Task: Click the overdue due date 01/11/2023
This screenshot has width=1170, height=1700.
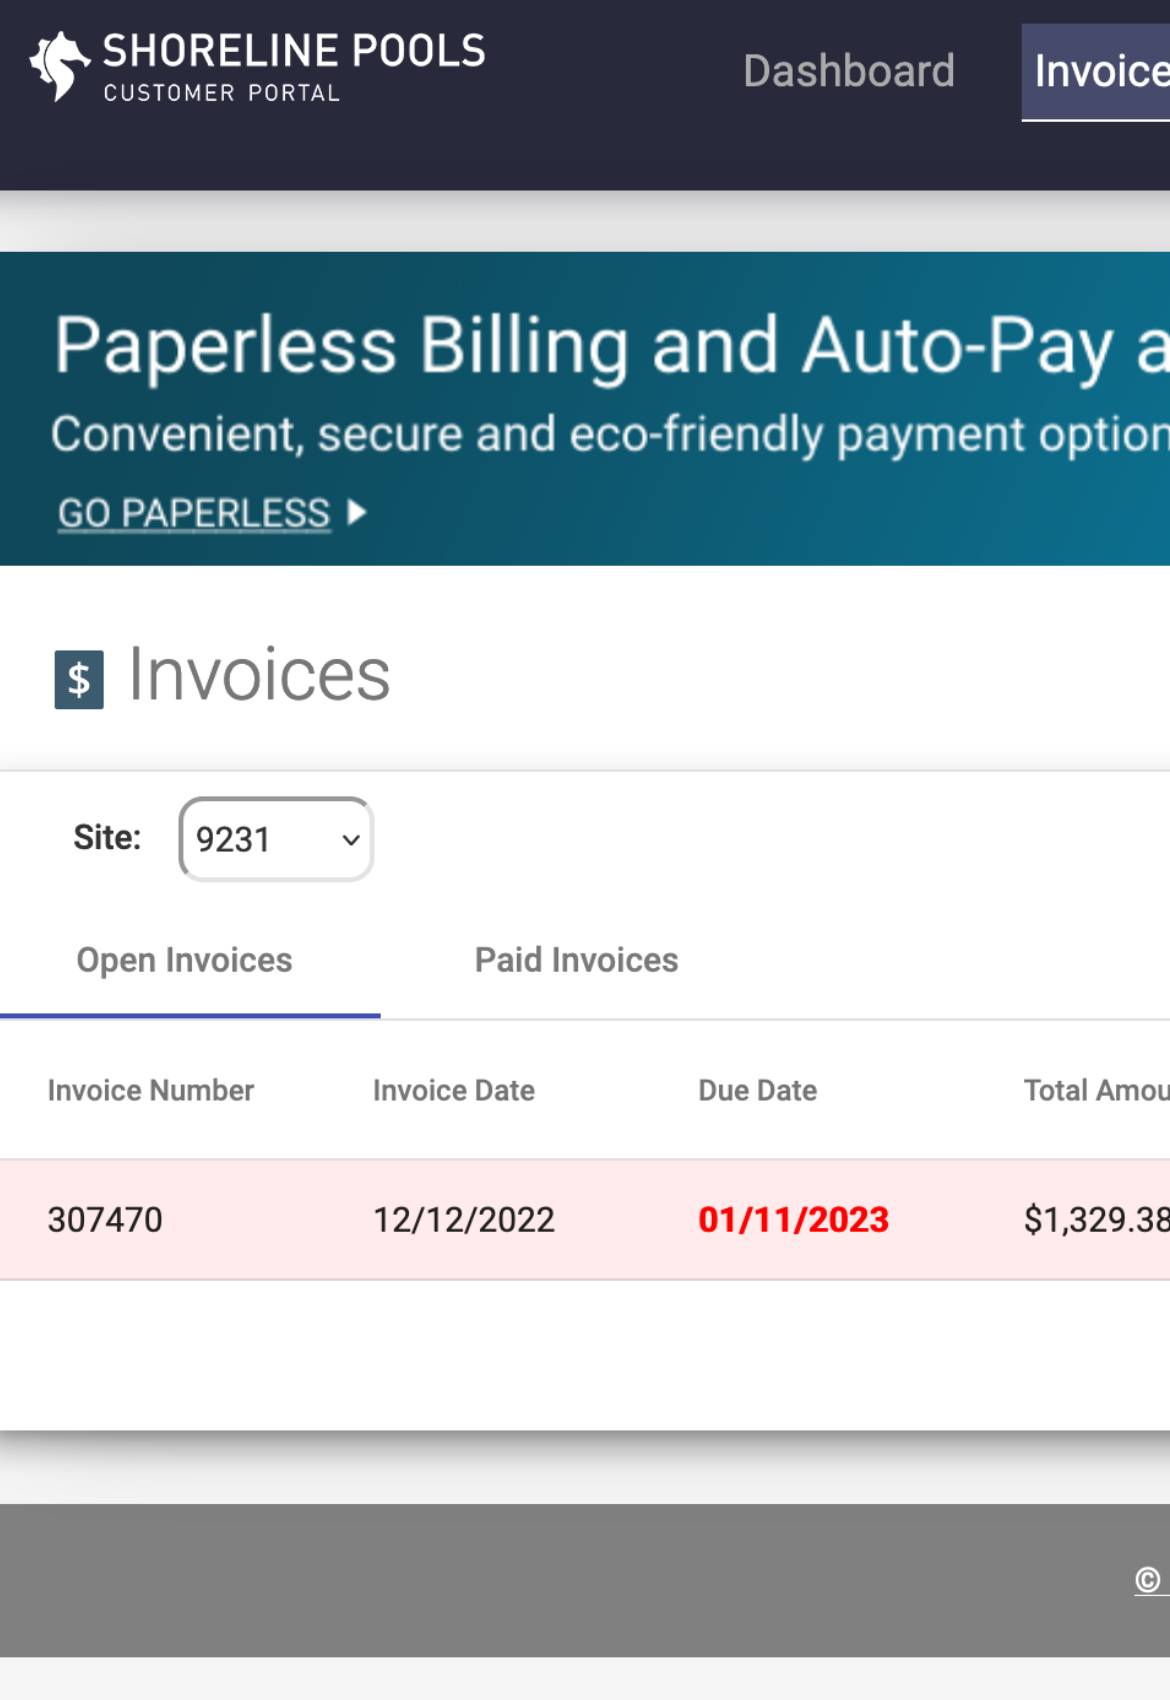Action: coord(794,1220)
